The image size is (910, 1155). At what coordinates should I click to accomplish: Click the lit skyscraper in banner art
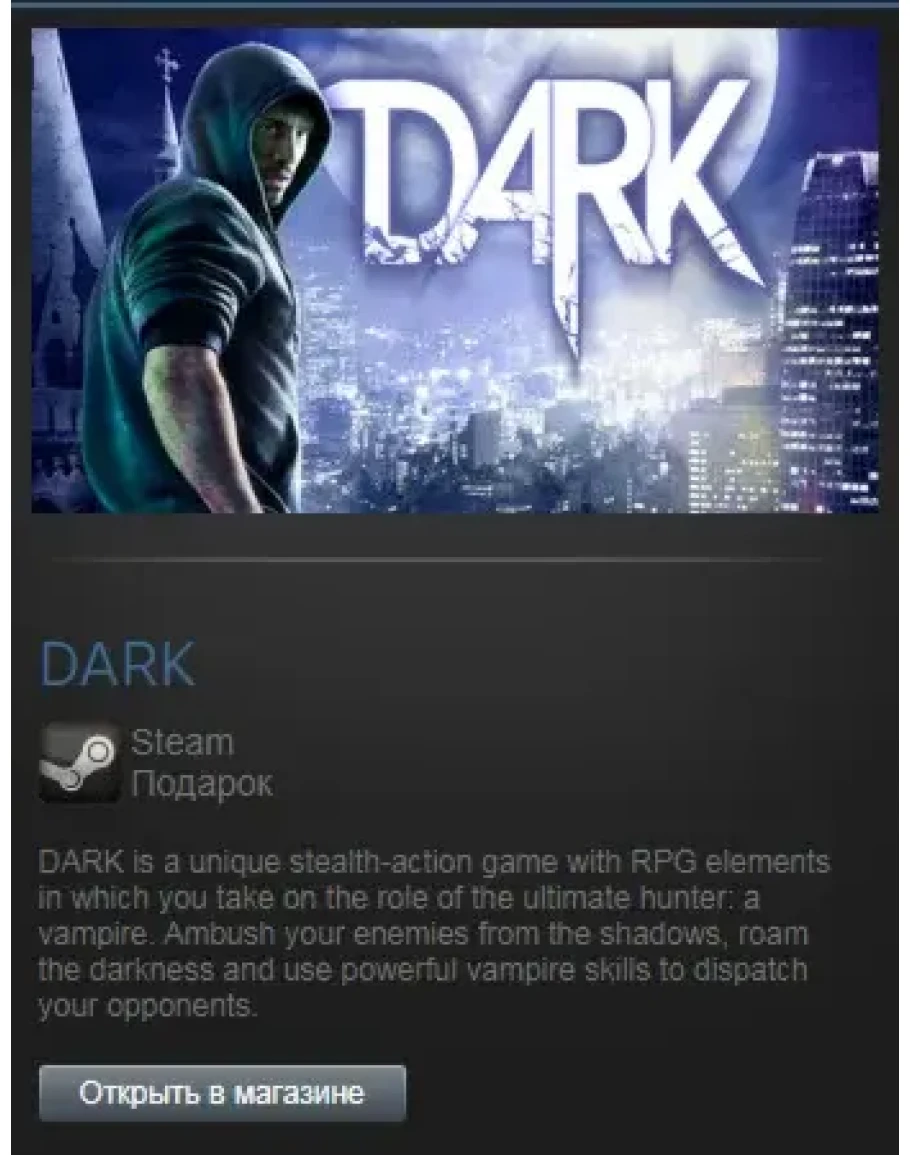click(829, 331)
